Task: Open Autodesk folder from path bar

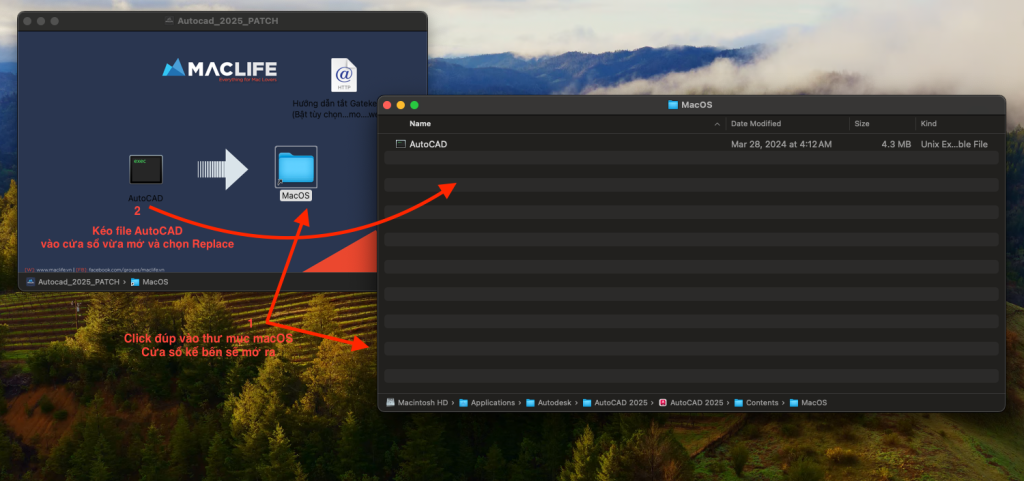Action: pyautogui.click(x=554, y=402)
